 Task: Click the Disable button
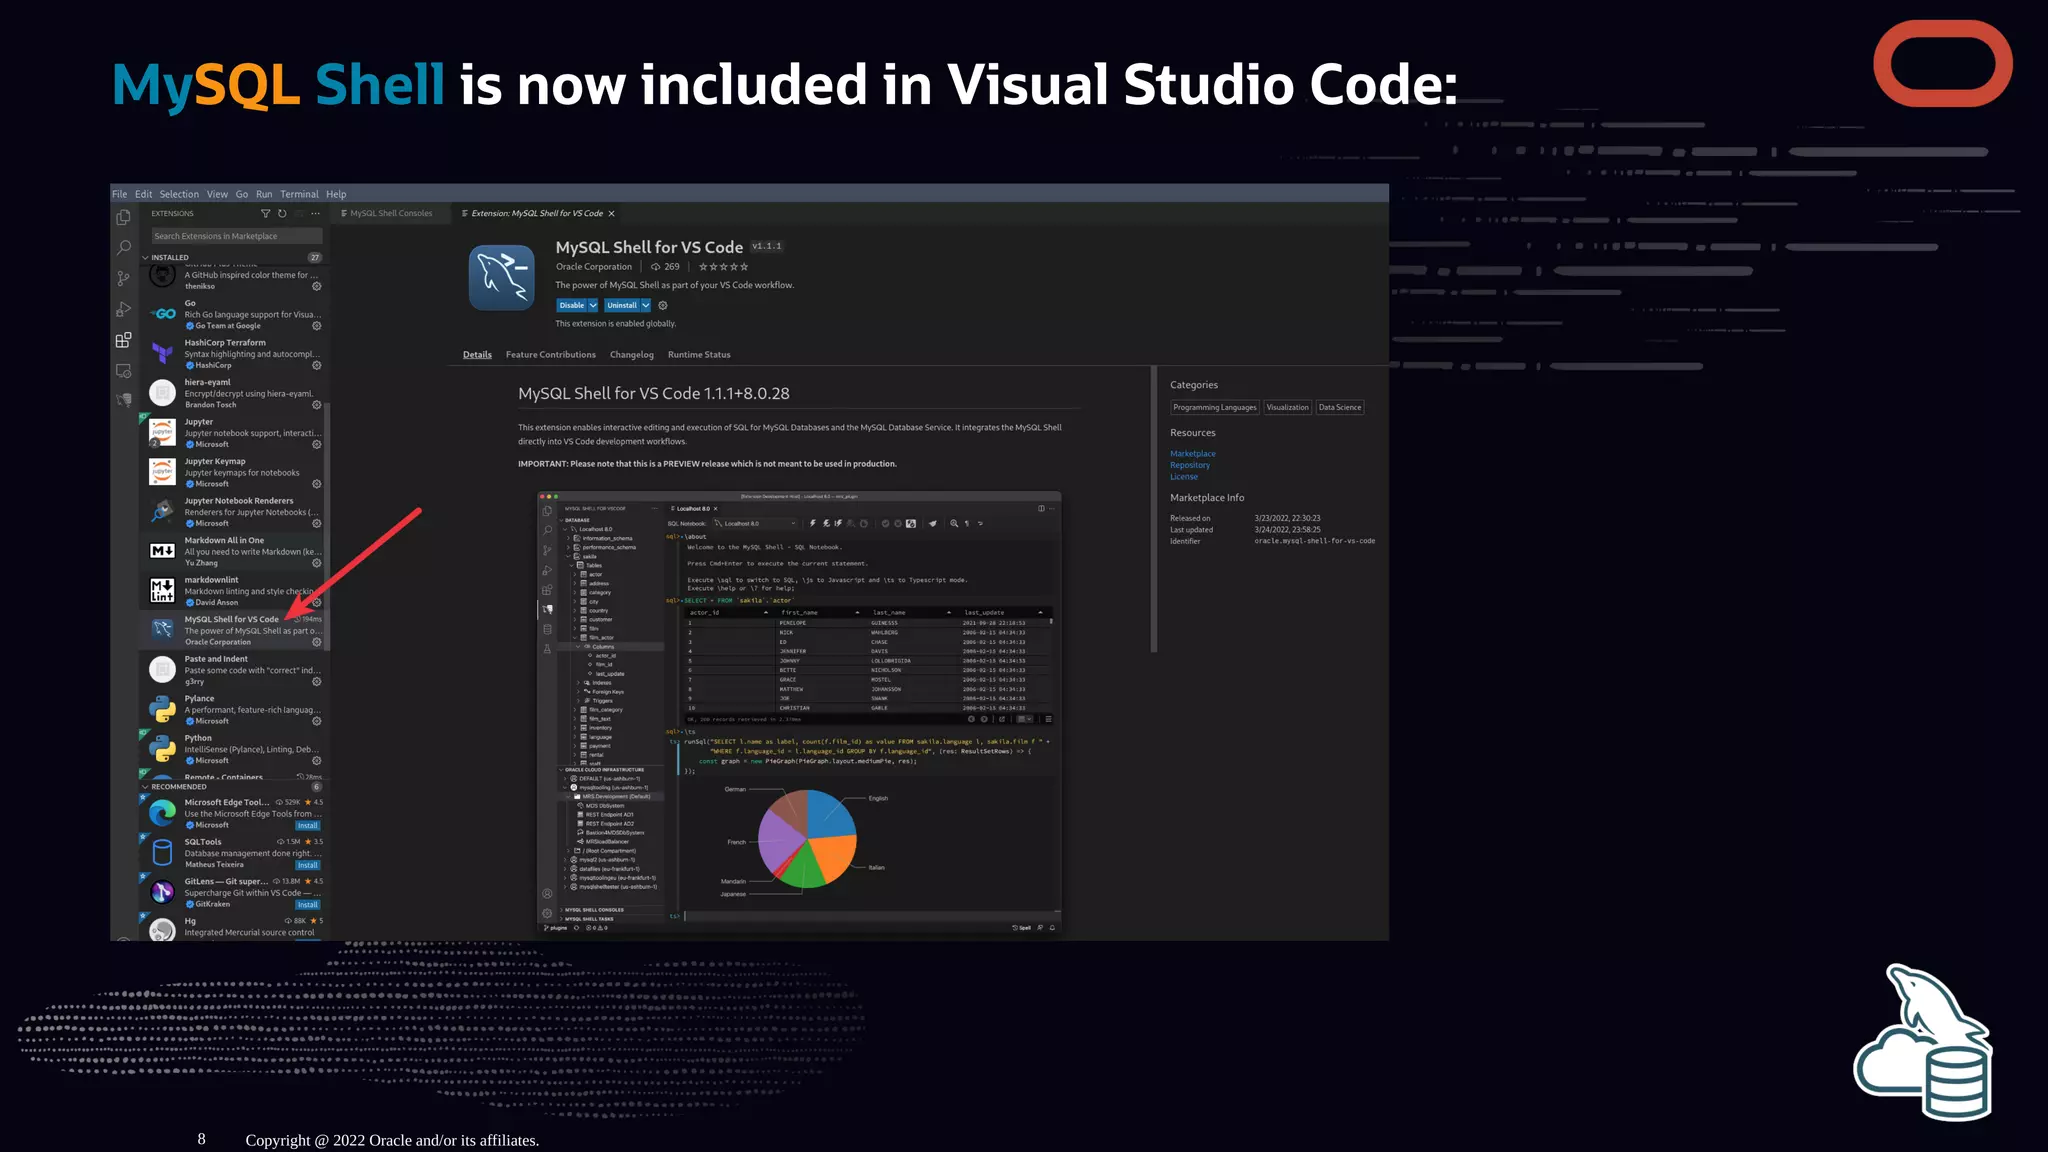572,306
